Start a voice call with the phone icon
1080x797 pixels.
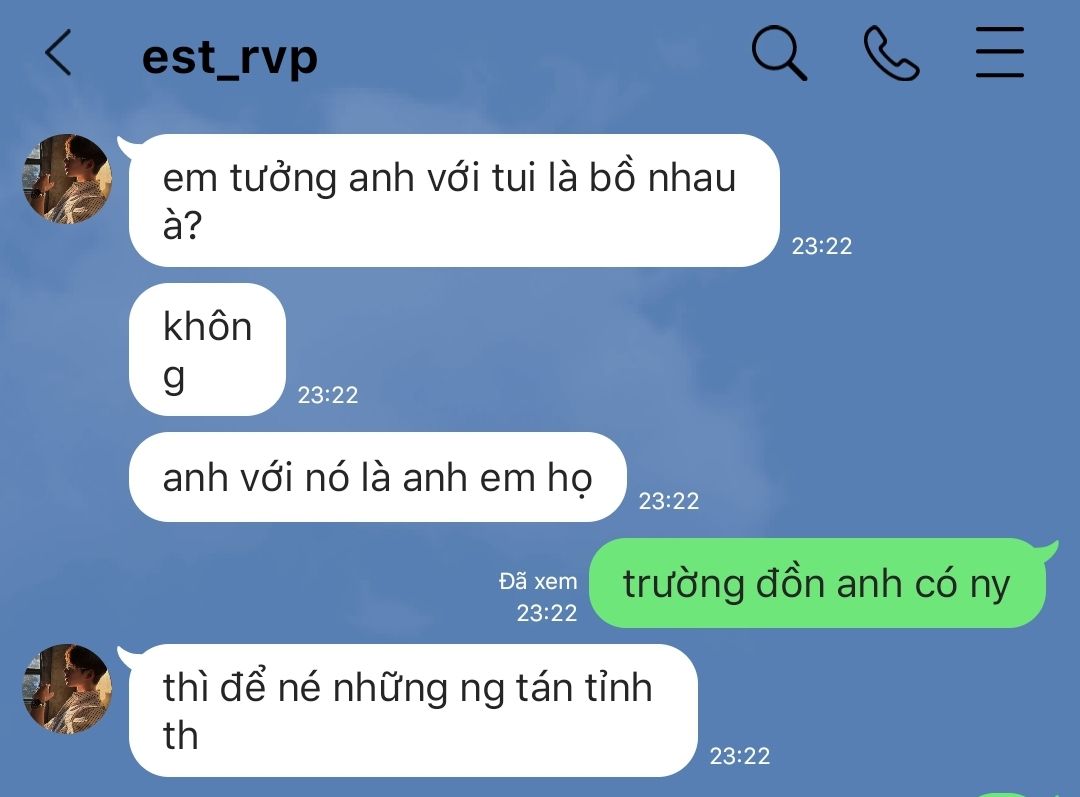pyautogui.click(x=891, y=53)
